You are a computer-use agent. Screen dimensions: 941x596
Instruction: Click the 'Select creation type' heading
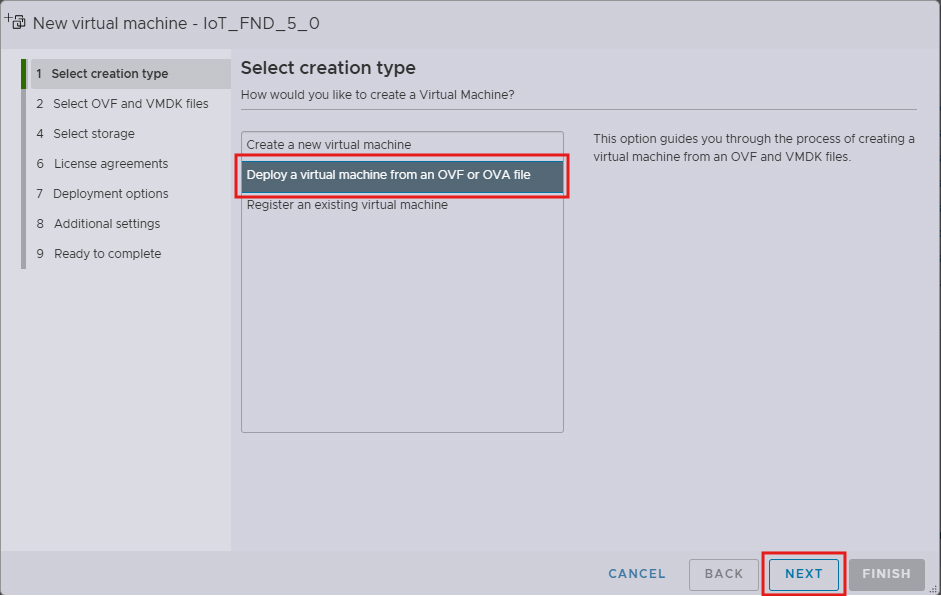click(328, 68)
